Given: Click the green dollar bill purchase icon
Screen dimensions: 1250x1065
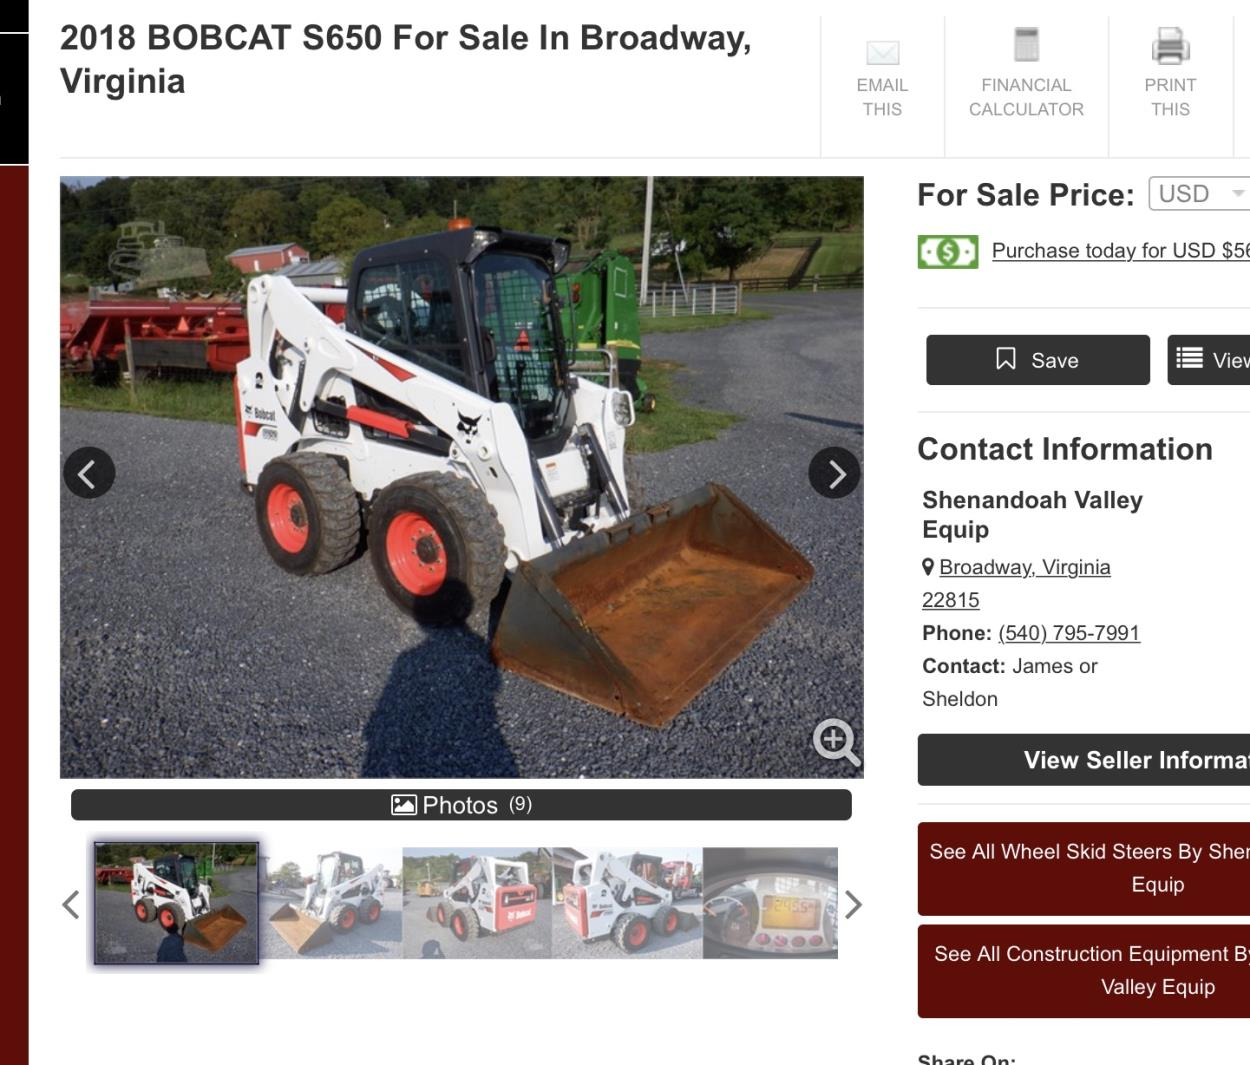Looking at the screenshot, I should pyautogui.click(x=947, y=251).
